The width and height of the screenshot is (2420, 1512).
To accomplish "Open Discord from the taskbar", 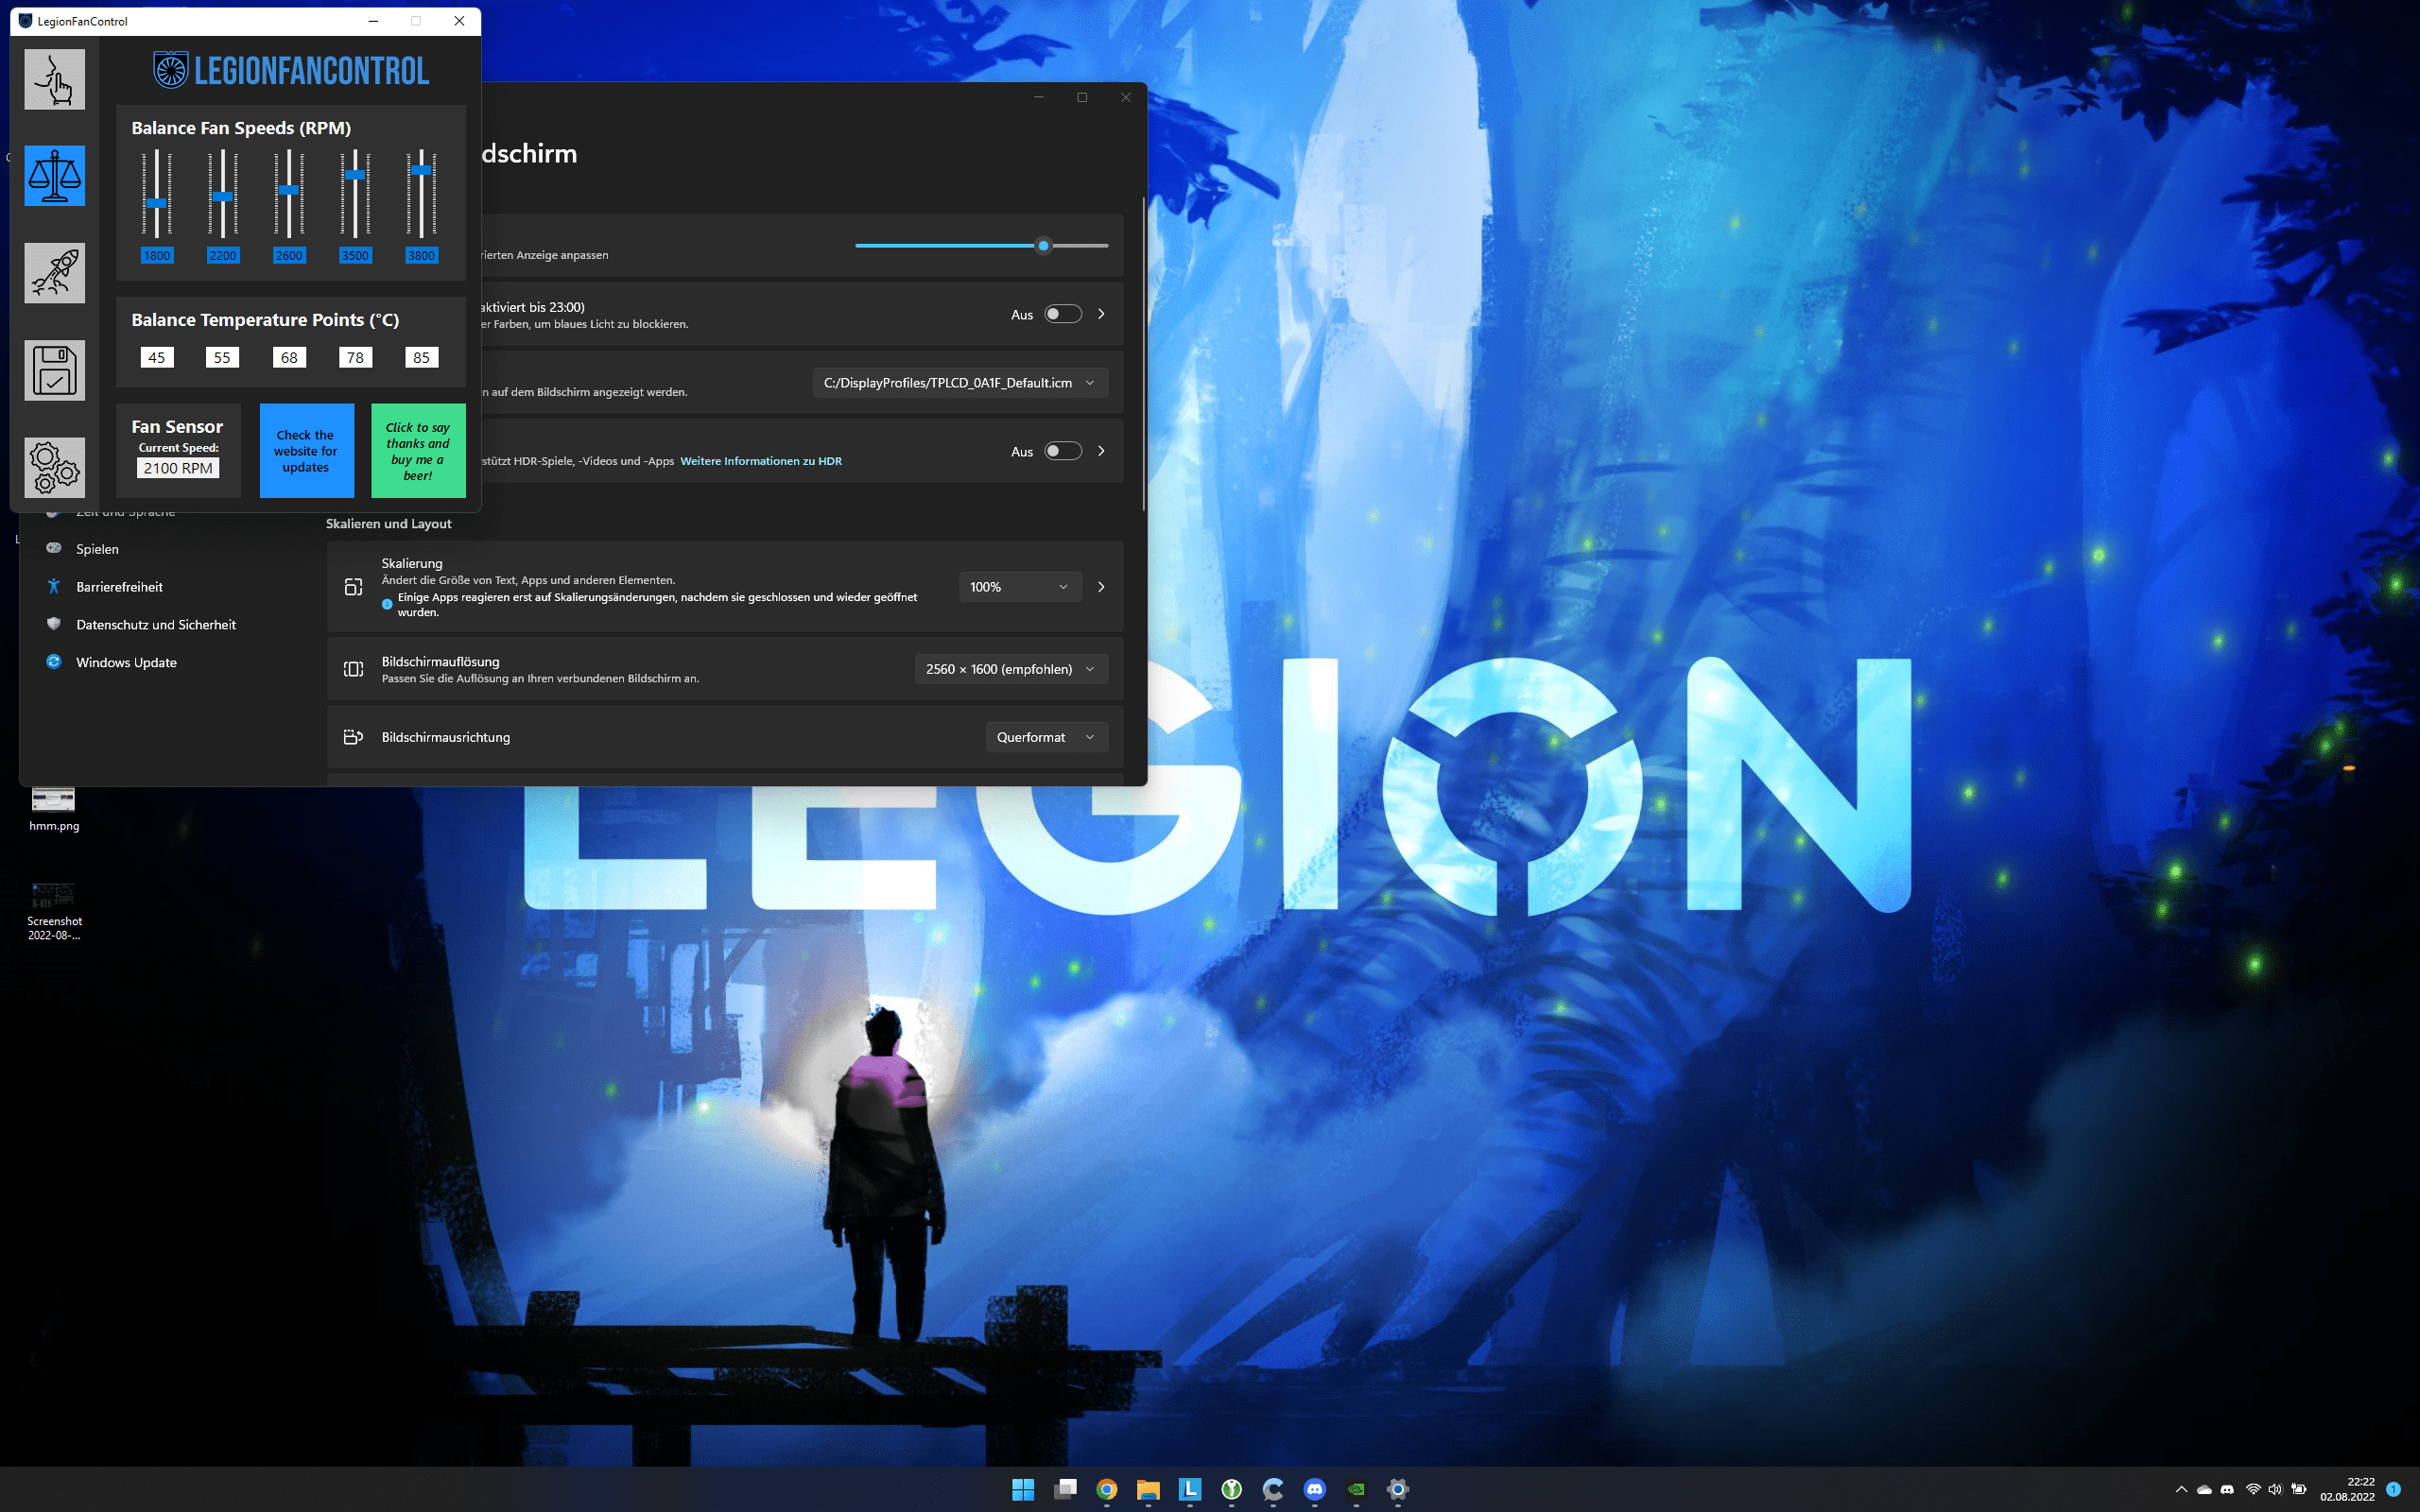I will [1314, 1489].
